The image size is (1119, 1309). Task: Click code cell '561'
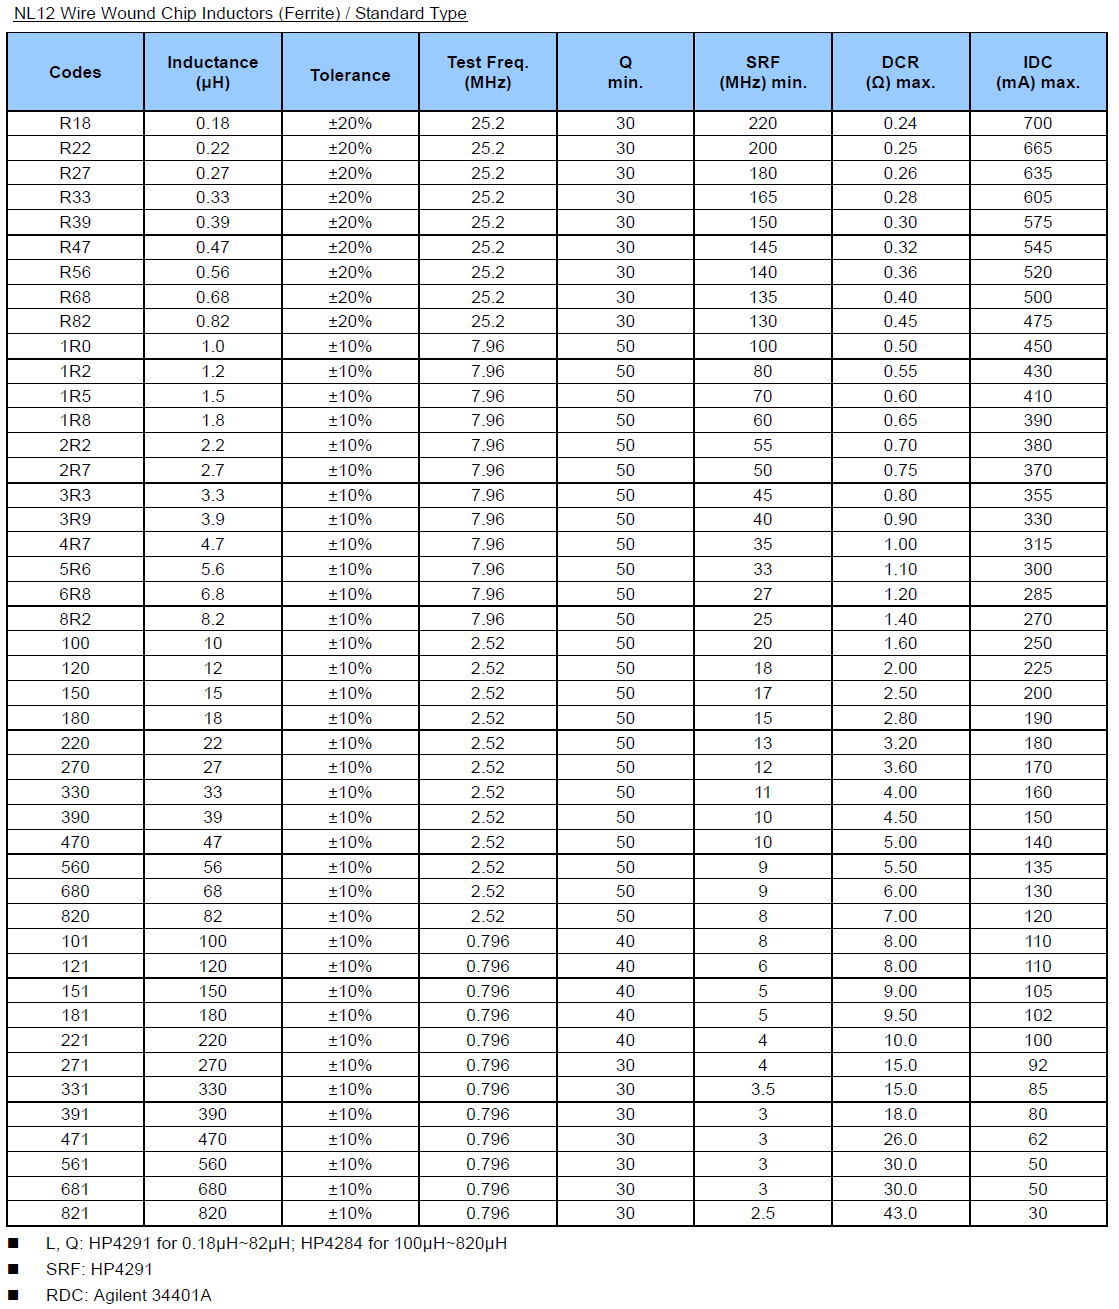[75, 1164]
